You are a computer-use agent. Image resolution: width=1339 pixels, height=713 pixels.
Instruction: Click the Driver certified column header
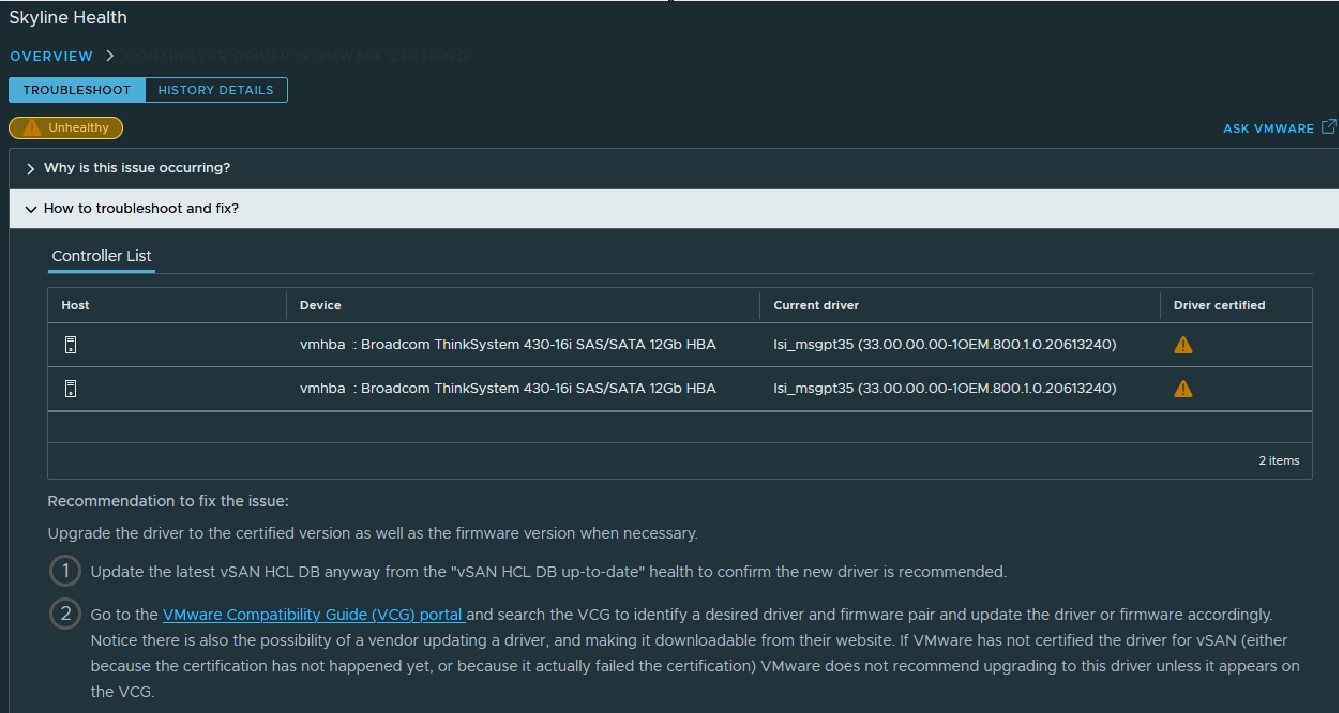[x=1219, y=305]
